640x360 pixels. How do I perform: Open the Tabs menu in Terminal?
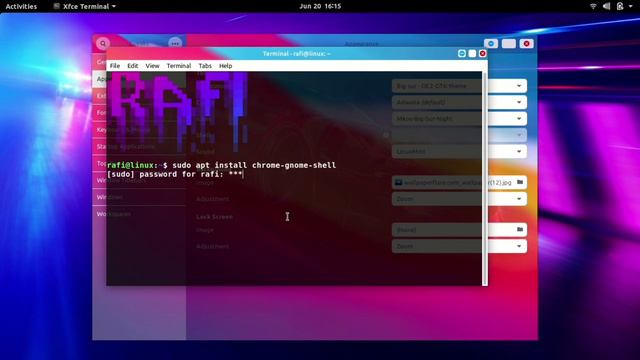point(205,66)
